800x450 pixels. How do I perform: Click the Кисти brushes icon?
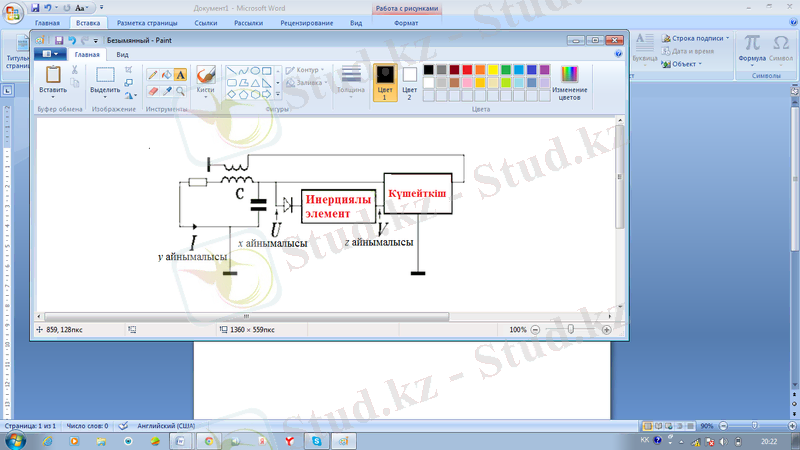point(206,74)
